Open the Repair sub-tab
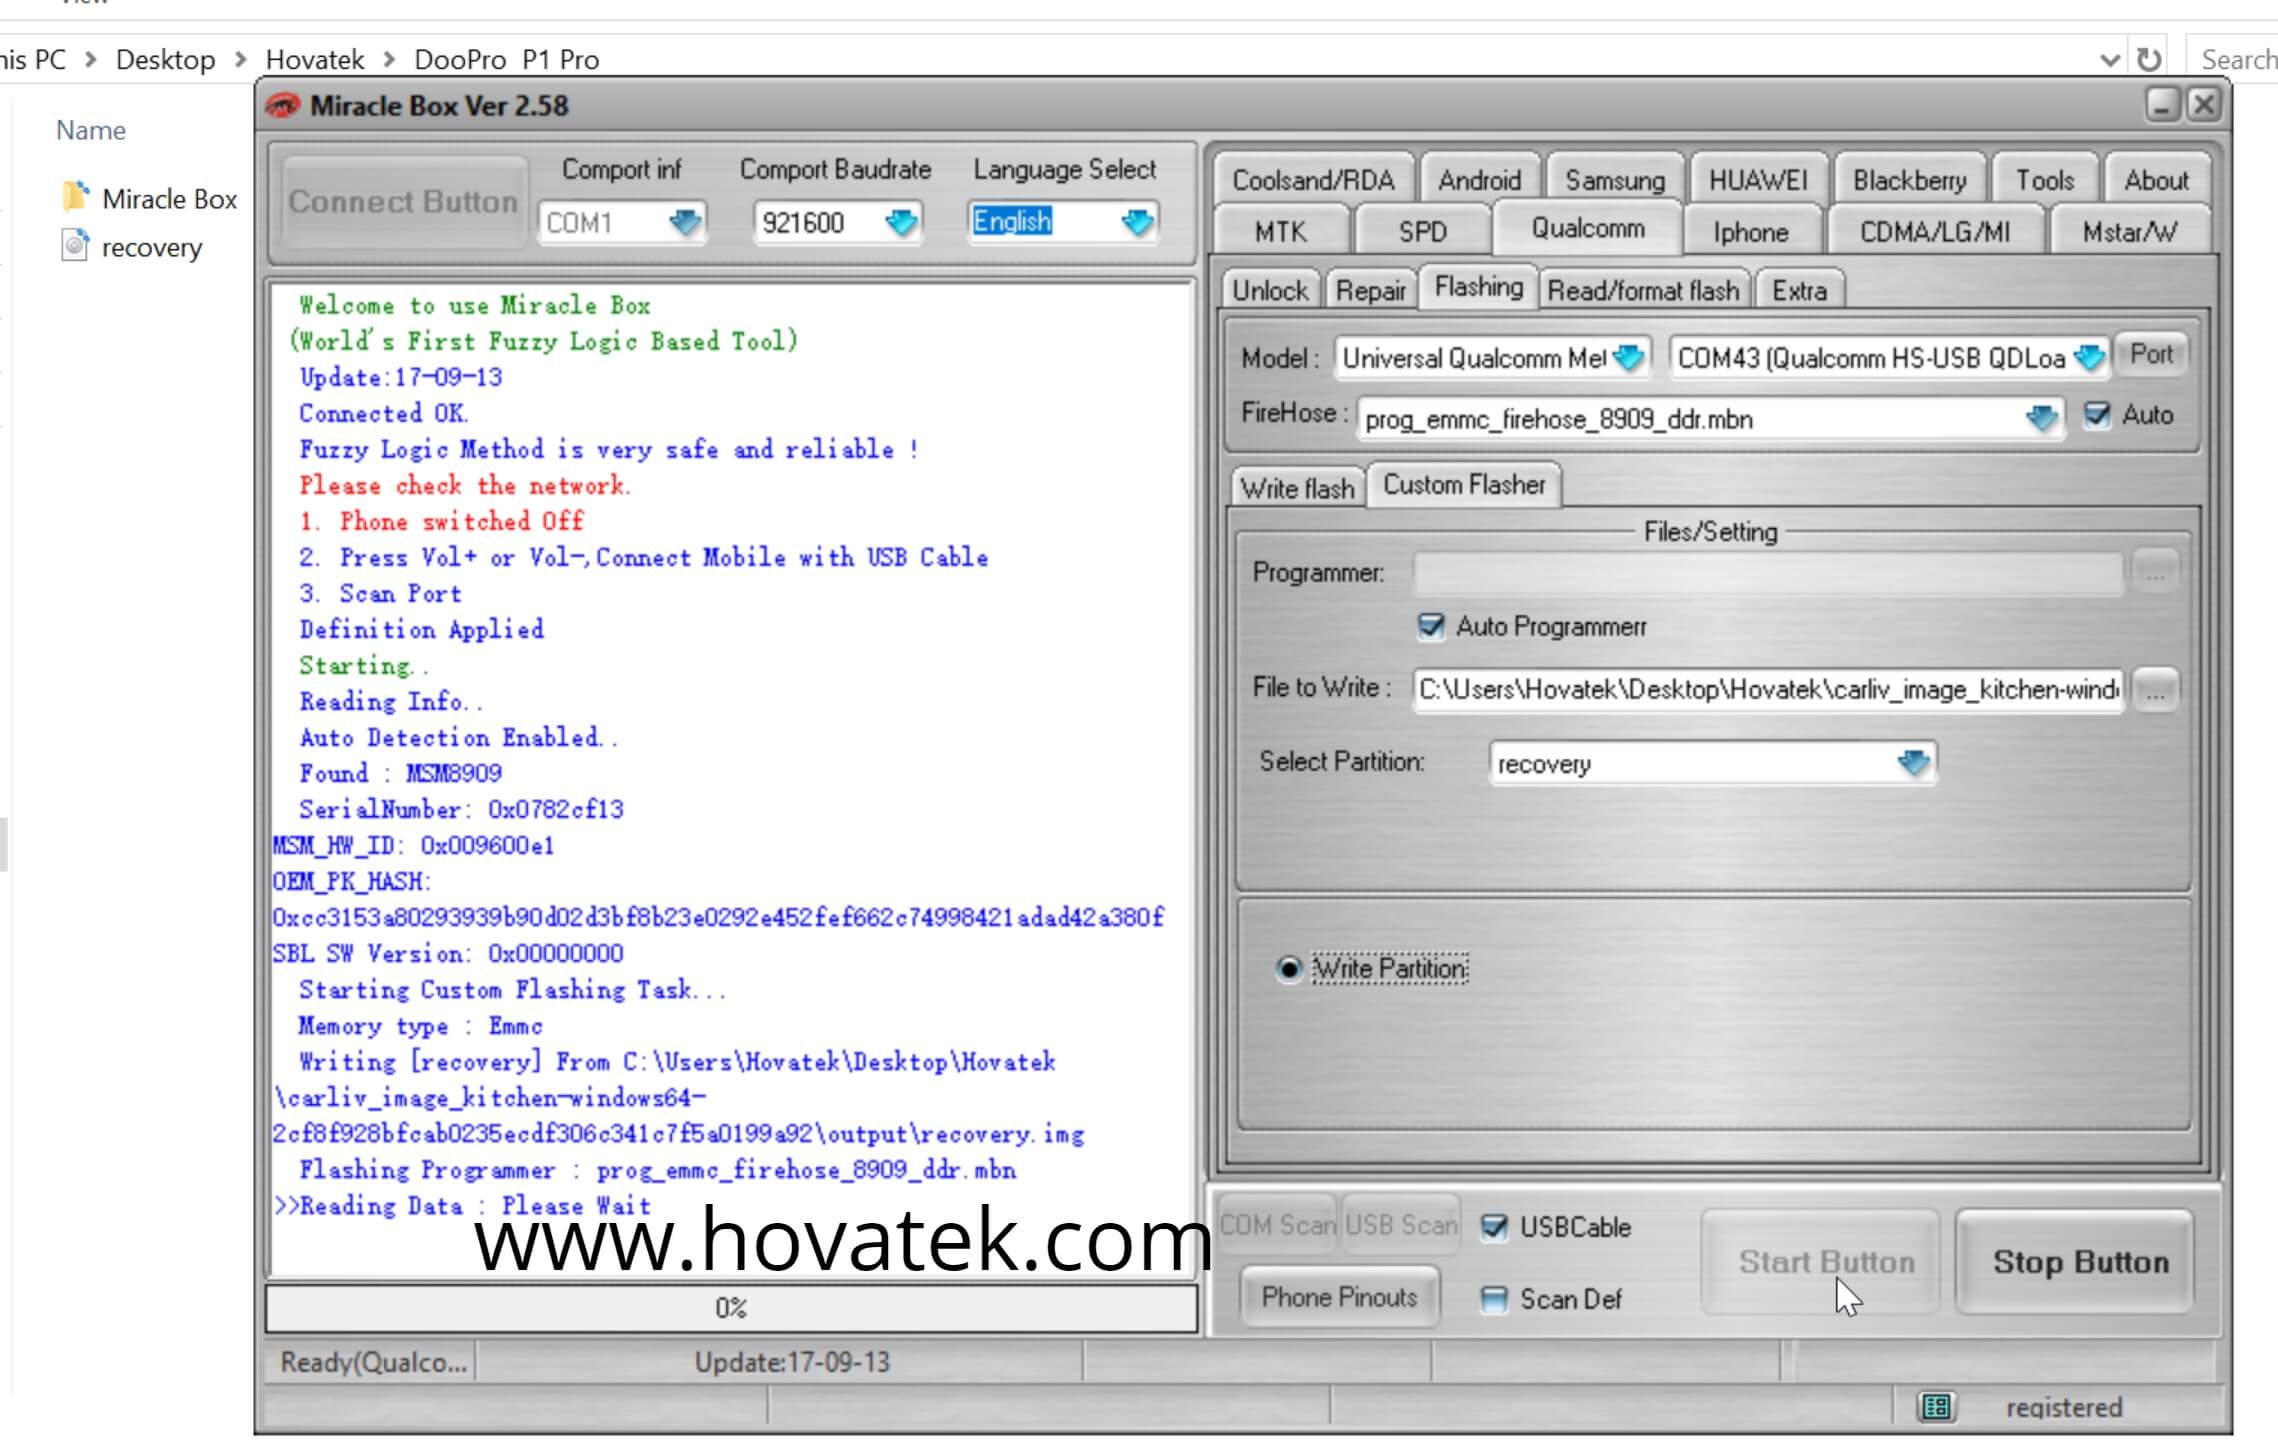The image size is (2278, 1447). 1370,290
